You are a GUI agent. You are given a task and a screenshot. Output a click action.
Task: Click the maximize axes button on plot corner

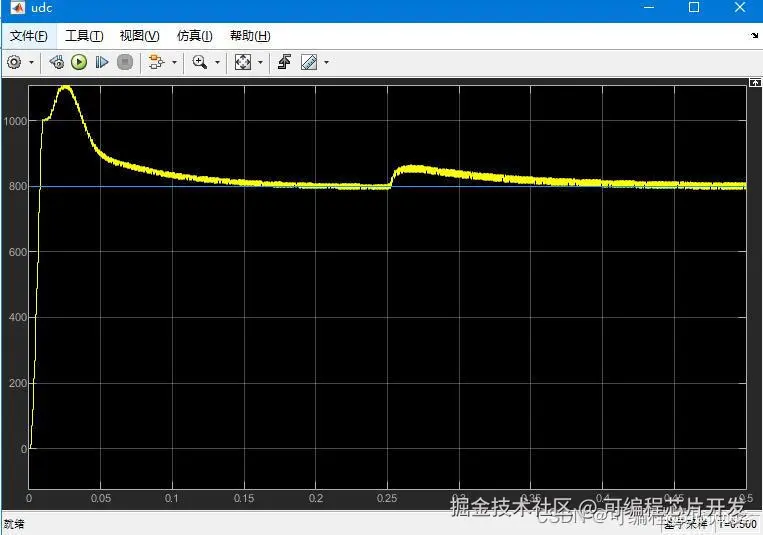755,83
